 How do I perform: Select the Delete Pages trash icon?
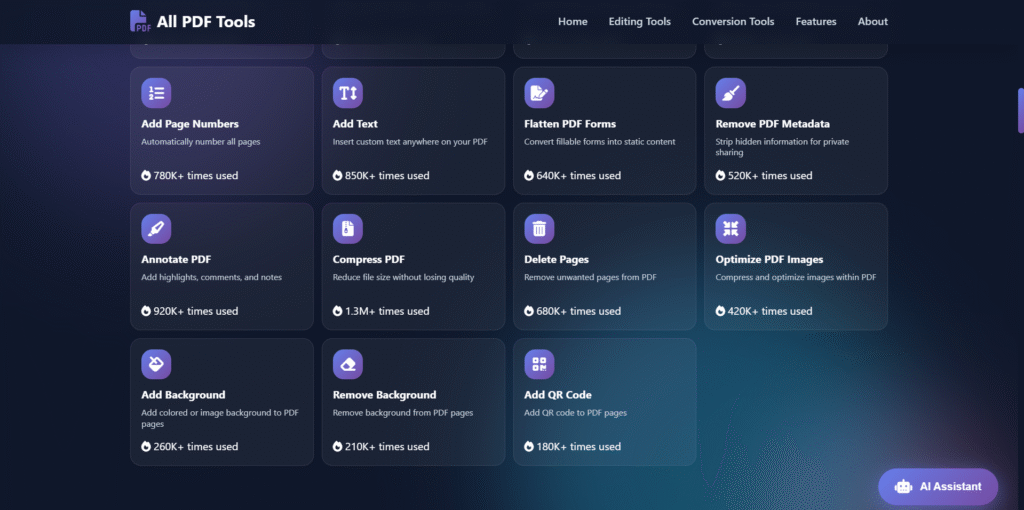point(539,229)
